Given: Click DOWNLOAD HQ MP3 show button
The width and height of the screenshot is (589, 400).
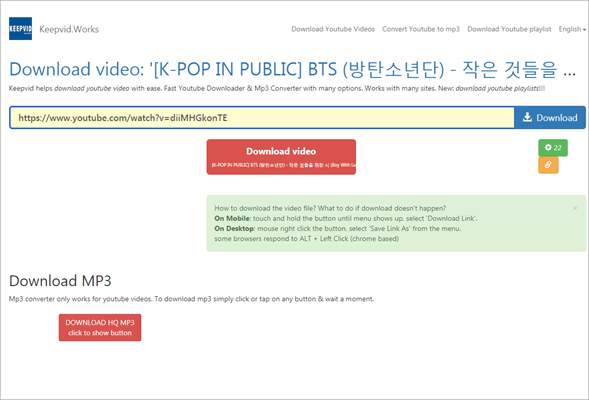Looking at the screenshot, I should pos(100,328).
